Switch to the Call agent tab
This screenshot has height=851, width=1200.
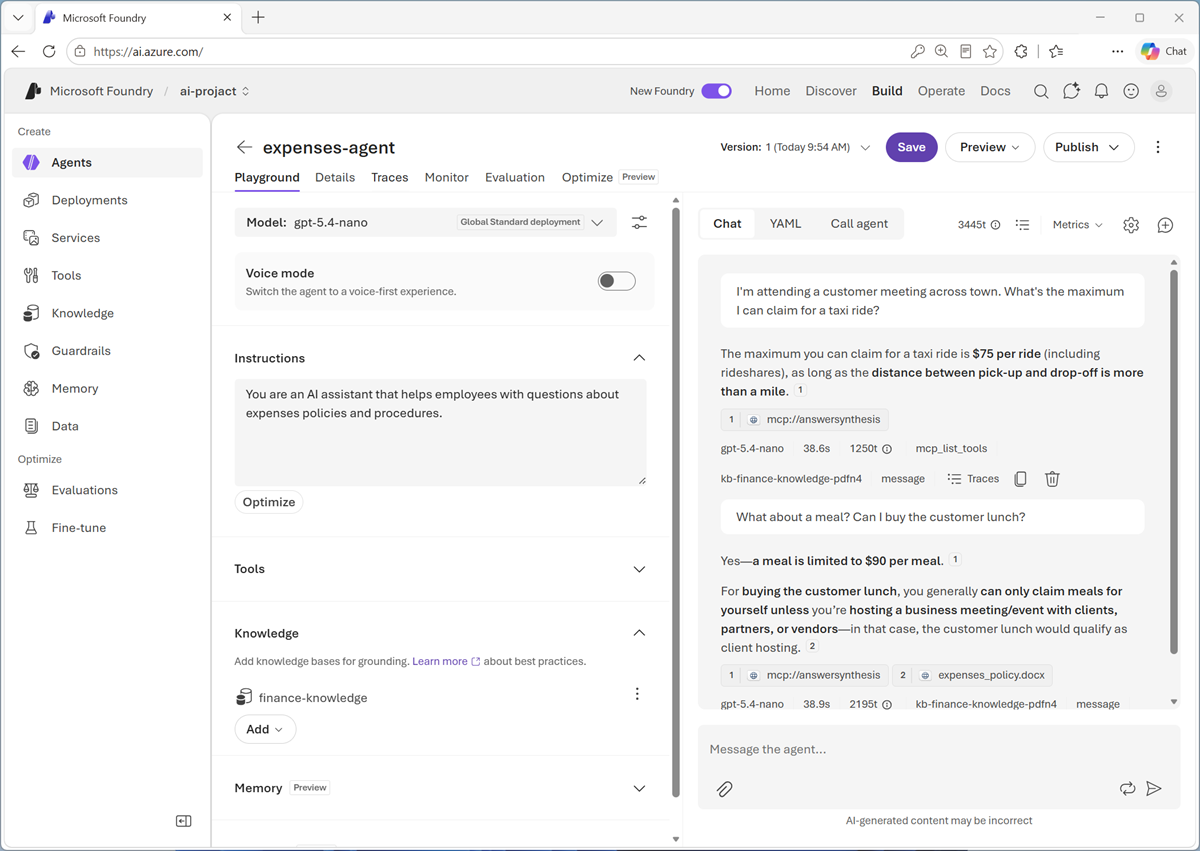(859, 223)
